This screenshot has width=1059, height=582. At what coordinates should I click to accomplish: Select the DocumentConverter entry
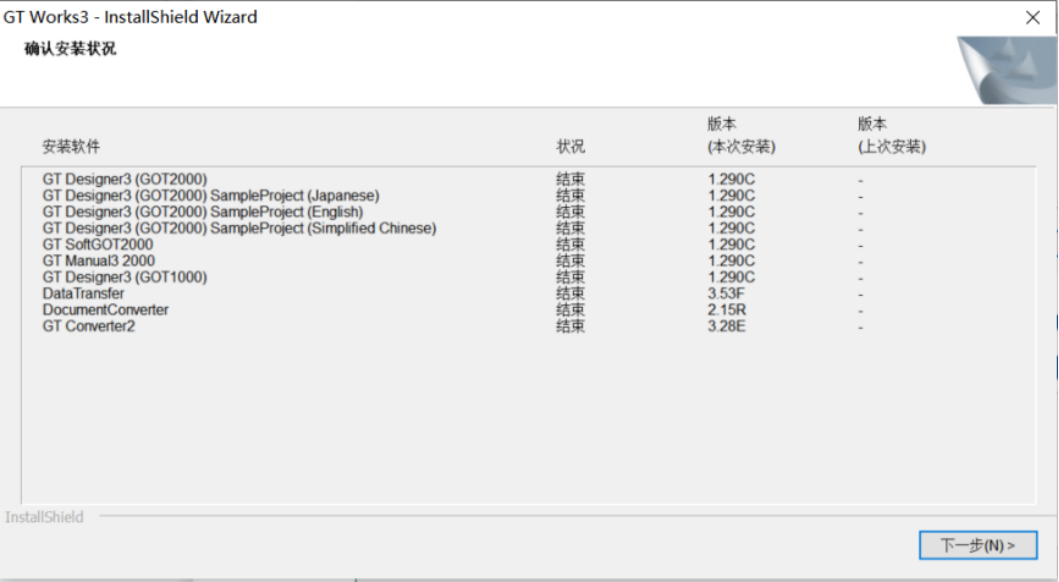tap(105, 310)
